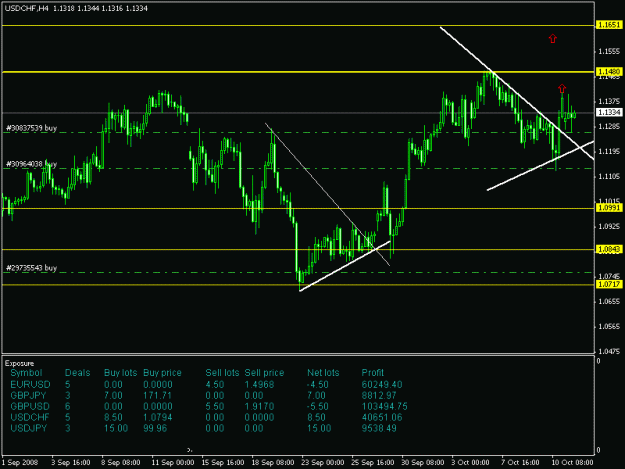Image resolution: width=625 pixels, height=469 pixels.
Task: Click the Sell price column header
Action: (x=264, y=373)
